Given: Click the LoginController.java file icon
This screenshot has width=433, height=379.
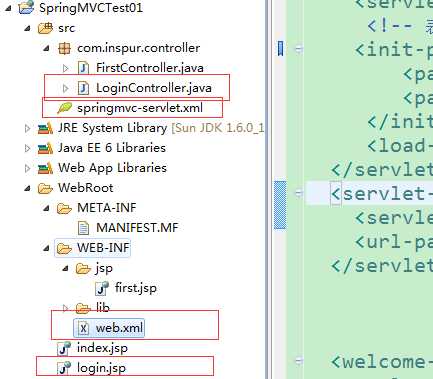Looking at the screenshot, I should [x=83, y=88].
